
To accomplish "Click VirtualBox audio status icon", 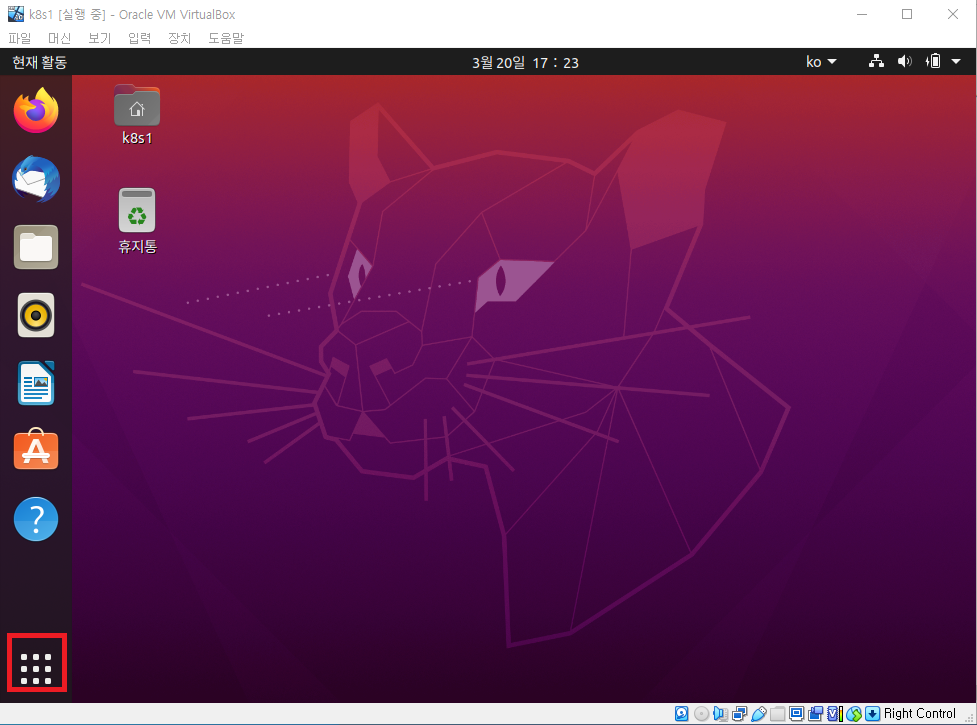I will point(720,713).
